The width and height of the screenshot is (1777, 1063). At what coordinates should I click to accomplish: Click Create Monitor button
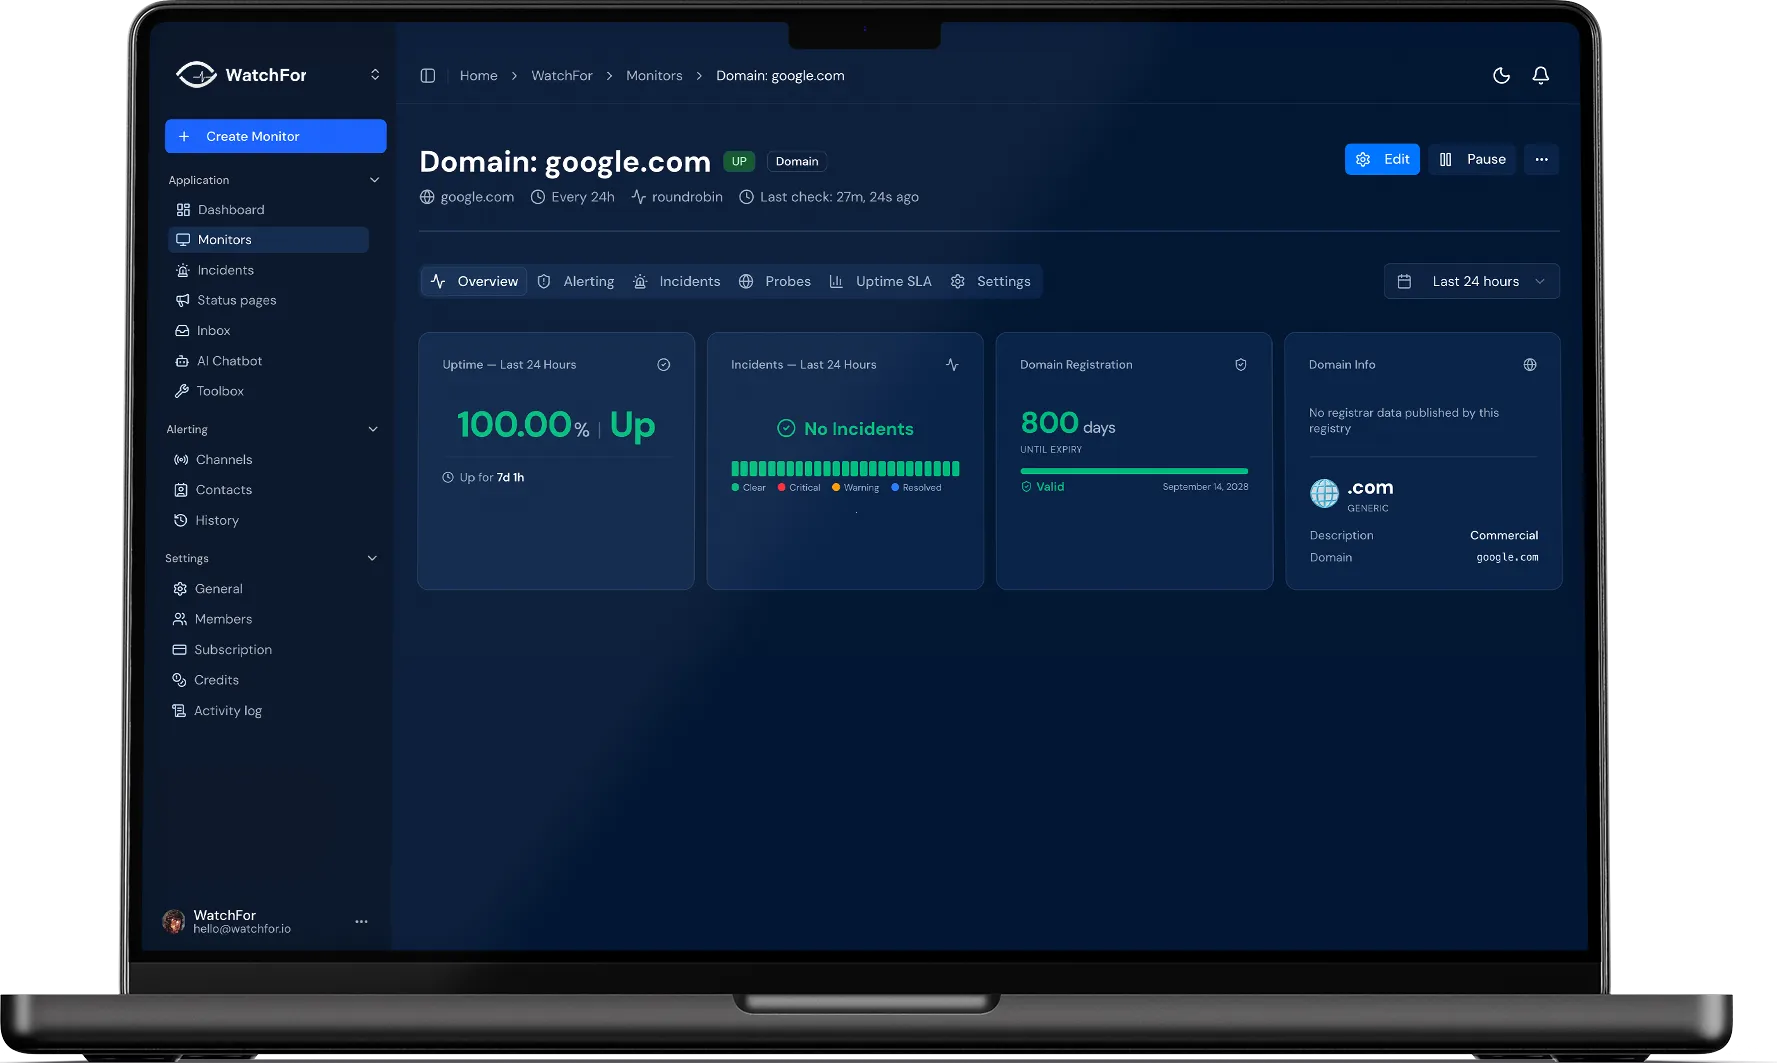point(276,136)
